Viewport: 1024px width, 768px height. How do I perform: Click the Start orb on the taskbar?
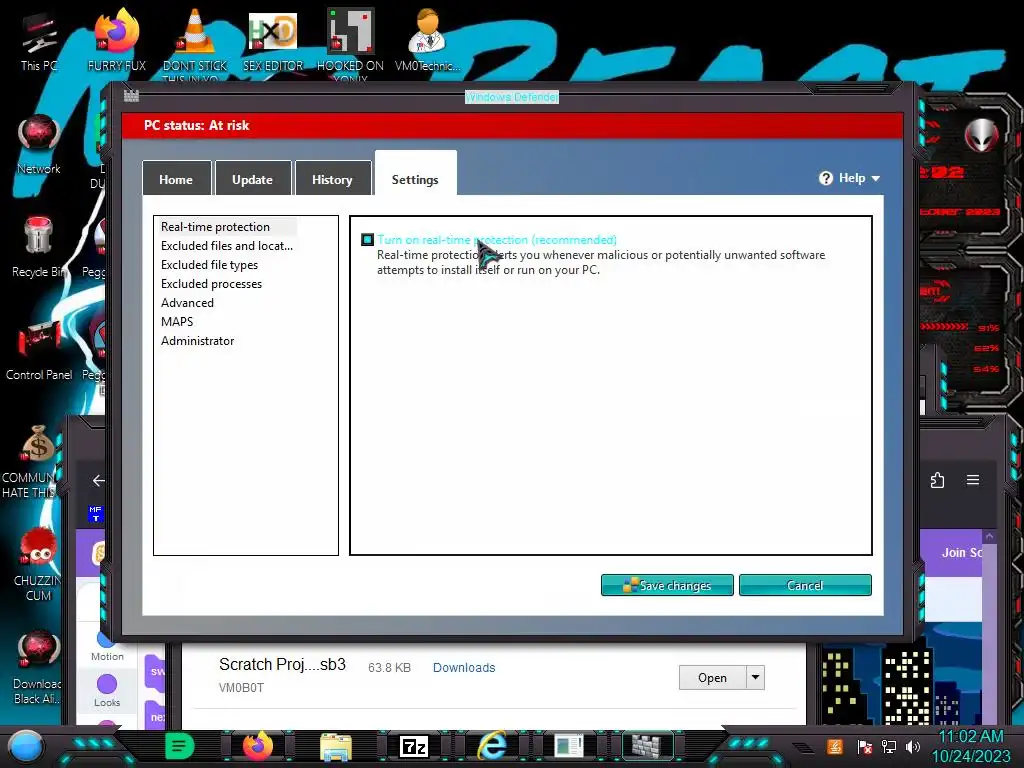(x=26, y=746)
